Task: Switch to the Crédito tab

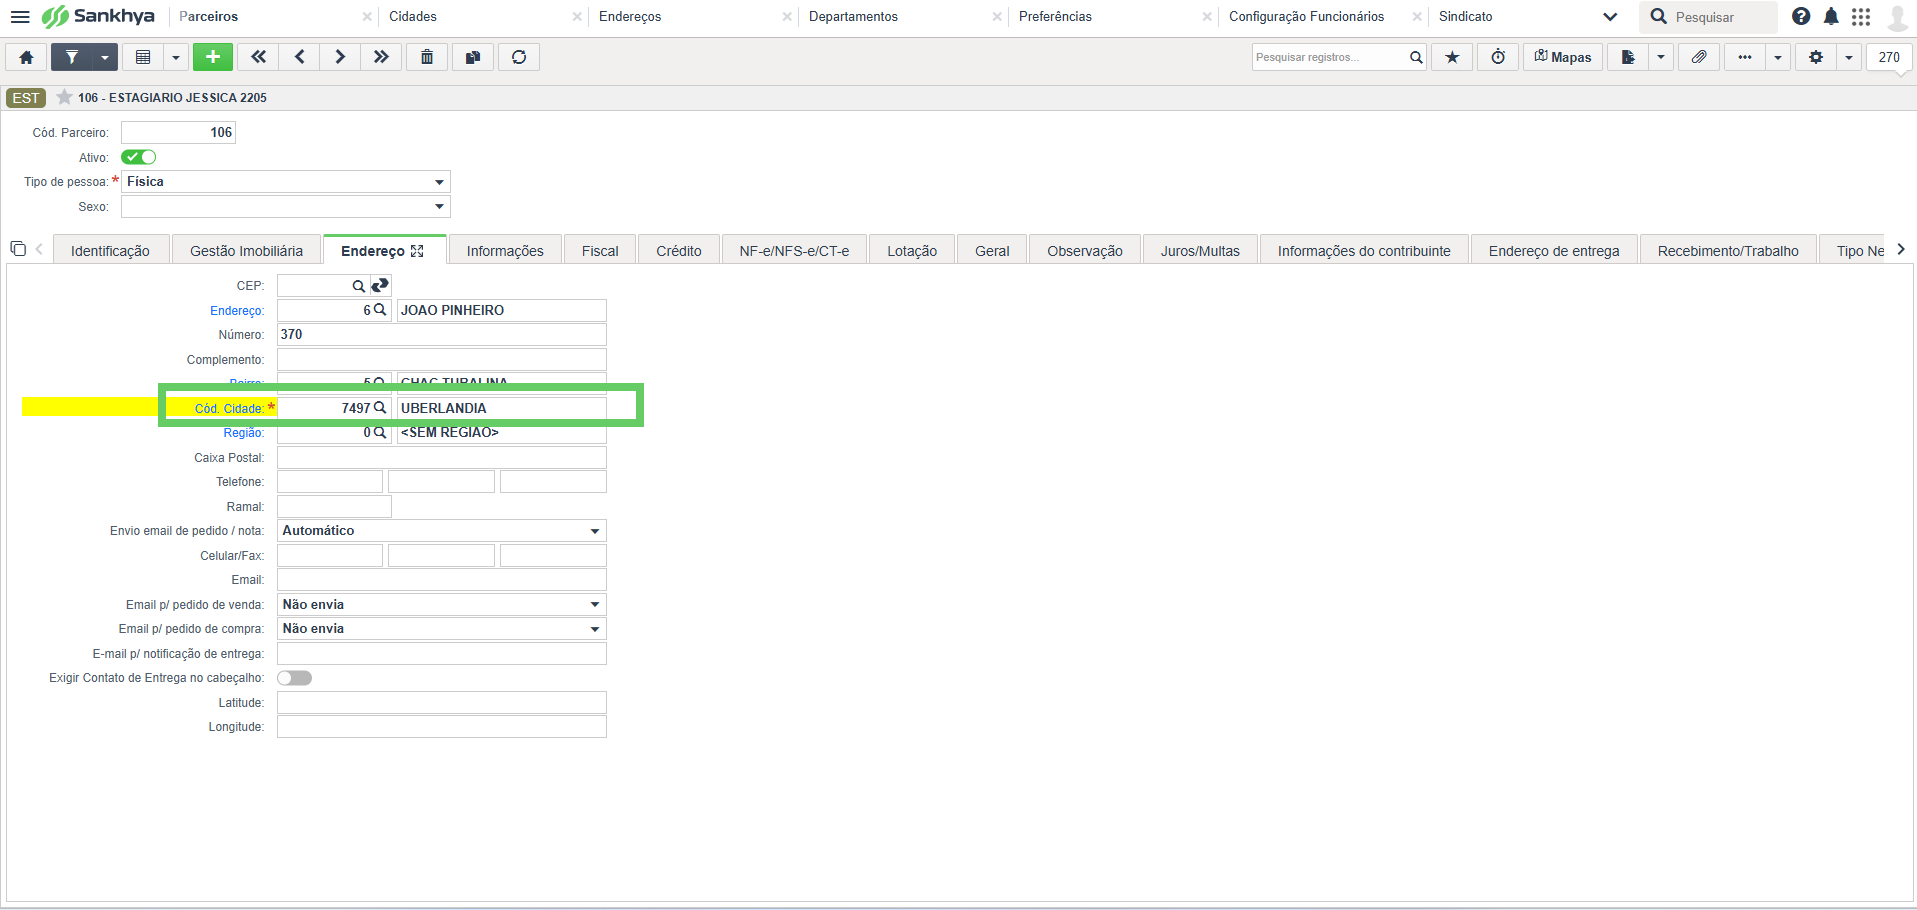Action: click(x=679, y=251)
